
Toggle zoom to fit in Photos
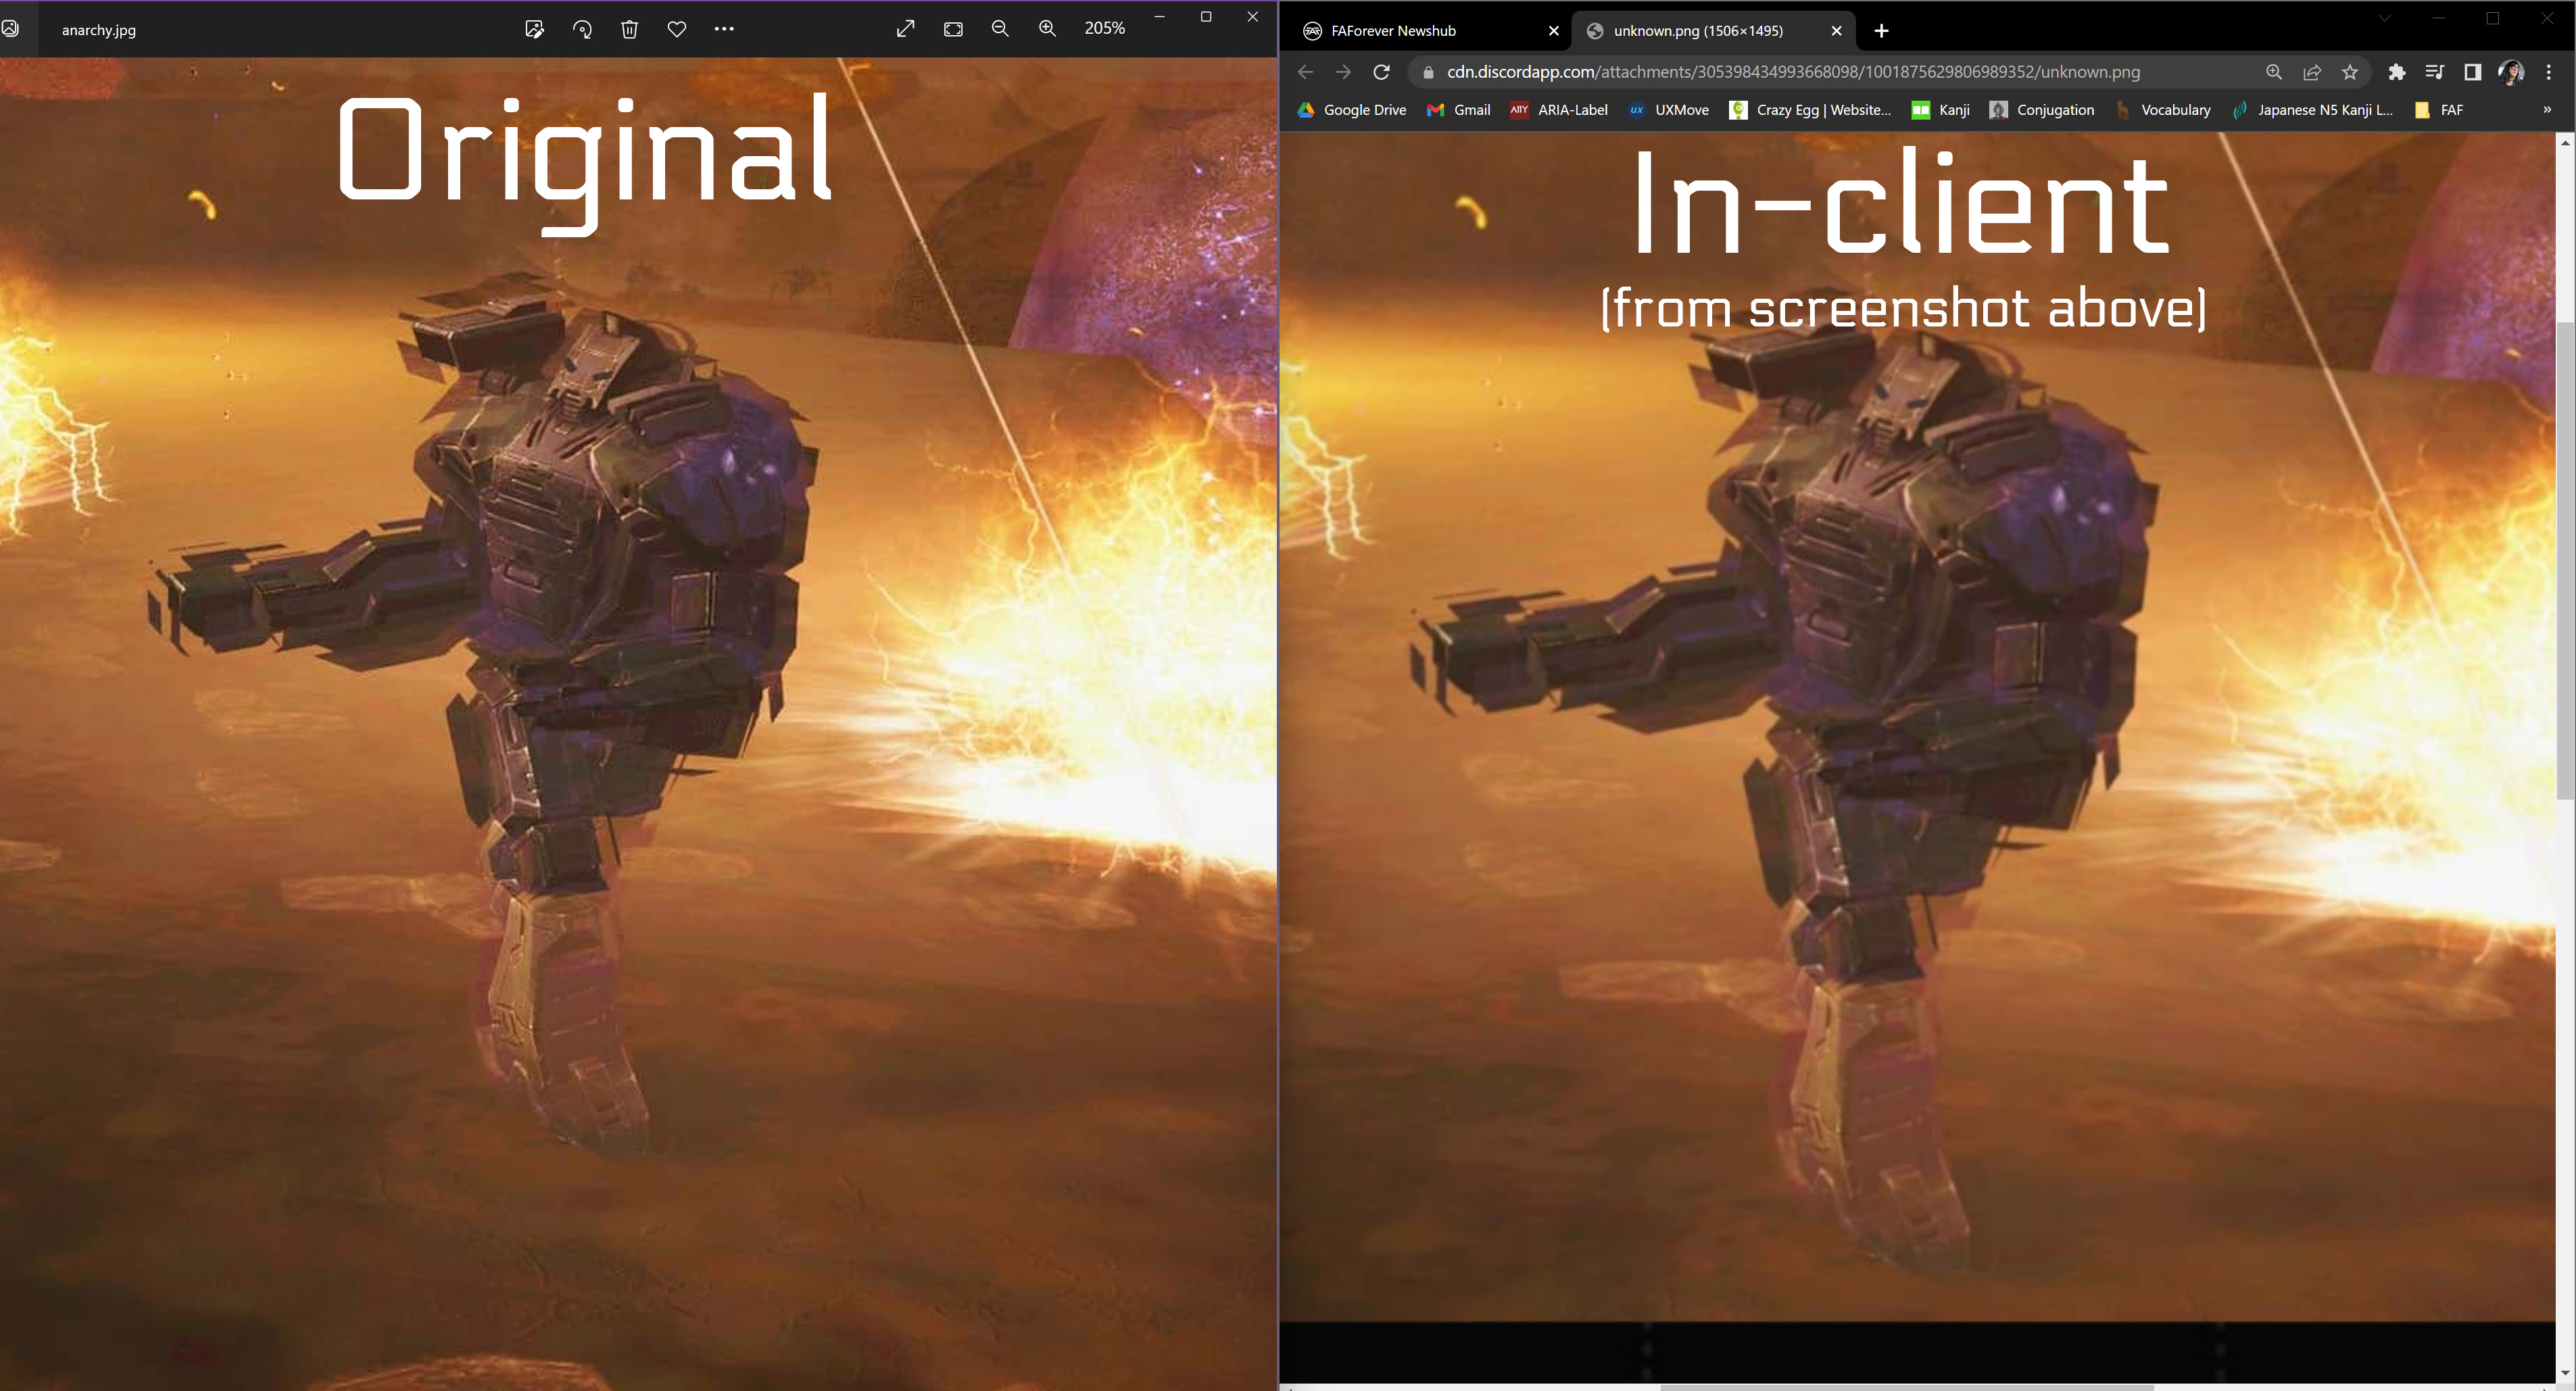(x=953, y=29)
